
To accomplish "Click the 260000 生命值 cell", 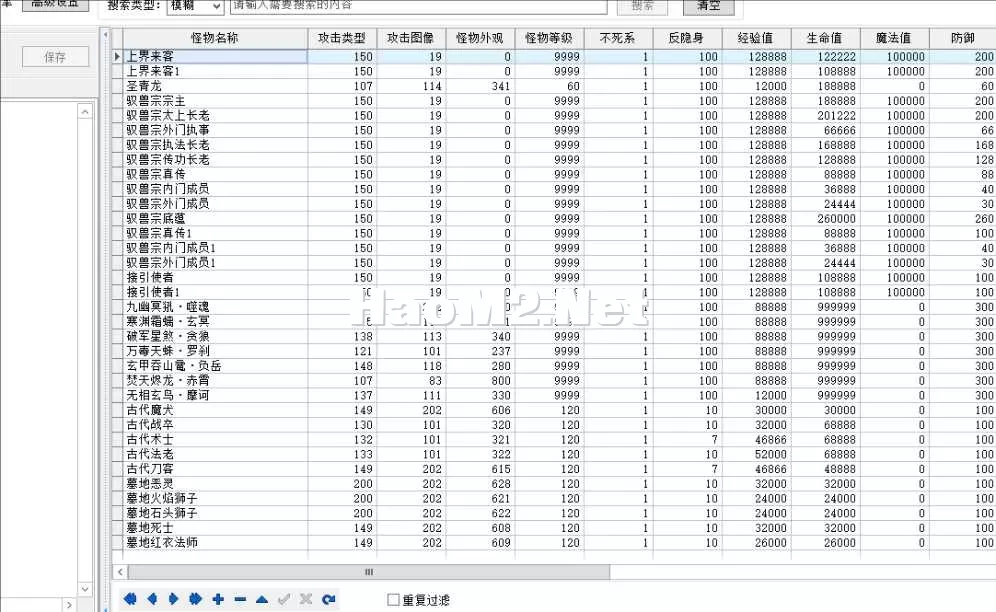I will tap(826, 219).
